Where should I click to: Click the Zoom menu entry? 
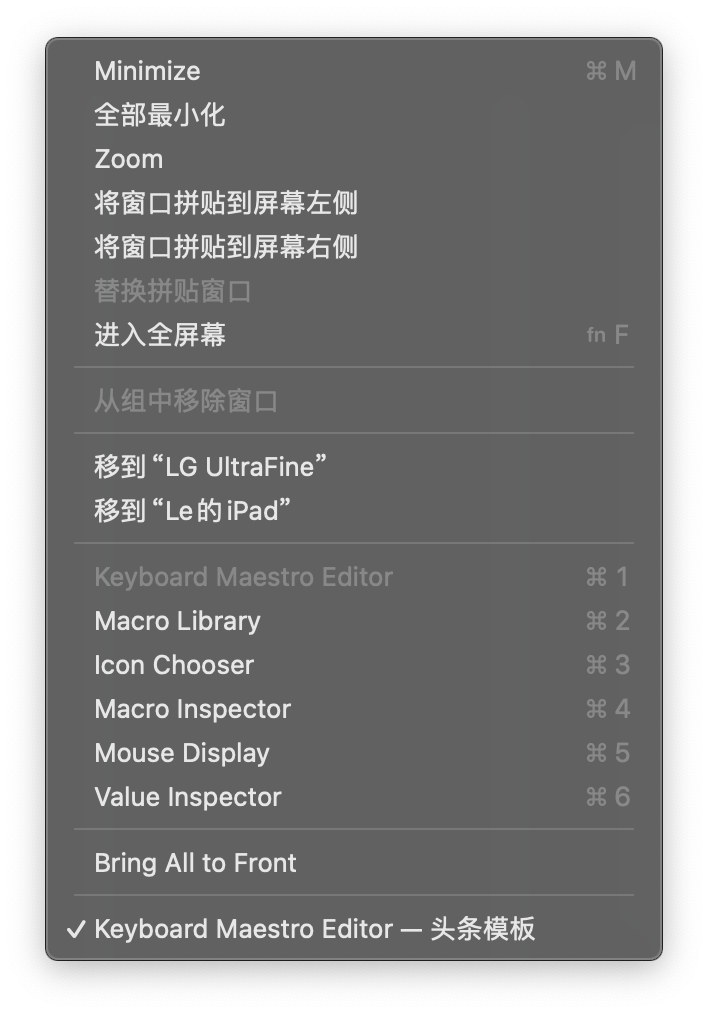pos(129,159)
